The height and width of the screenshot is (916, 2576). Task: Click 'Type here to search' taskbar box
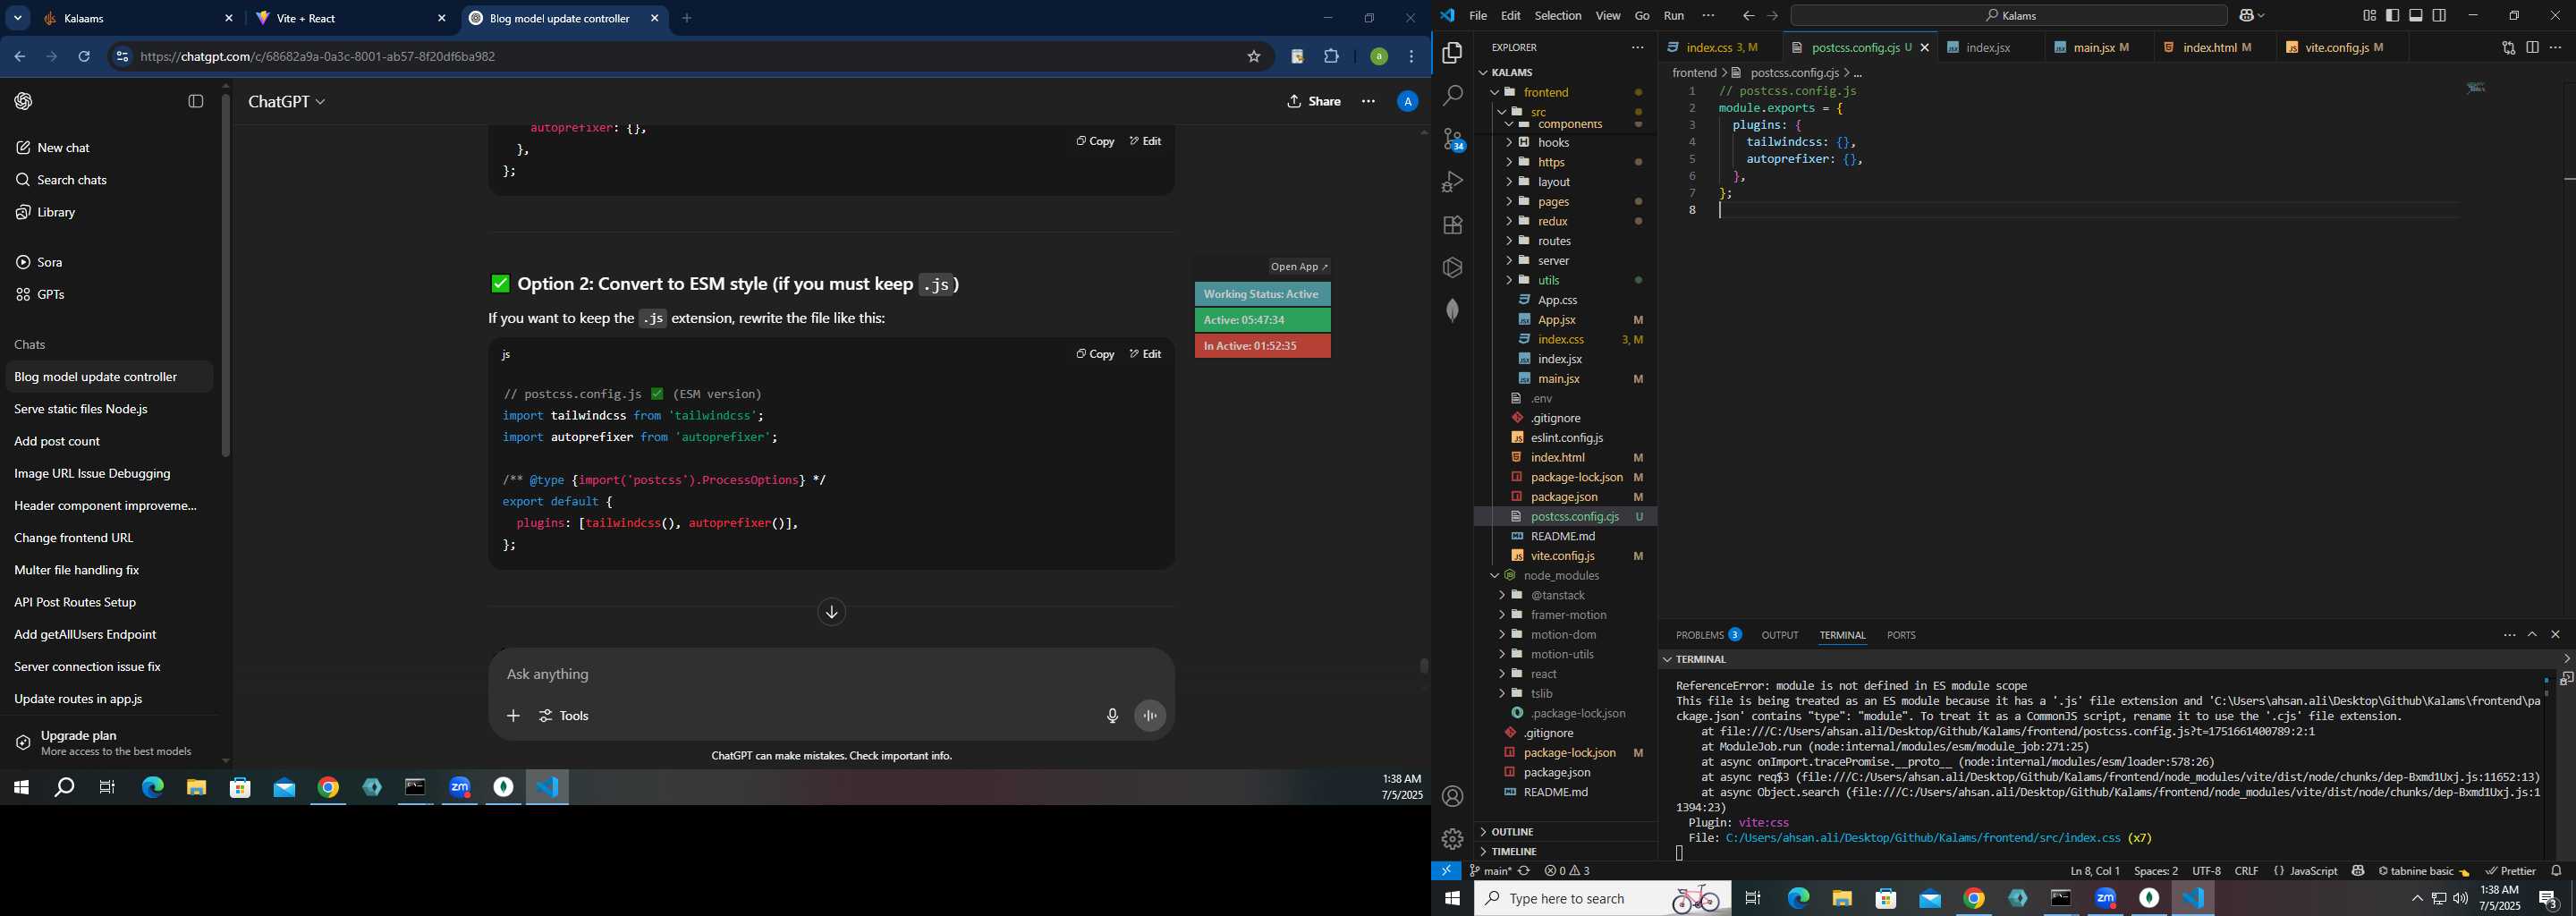pos(1603,899)
